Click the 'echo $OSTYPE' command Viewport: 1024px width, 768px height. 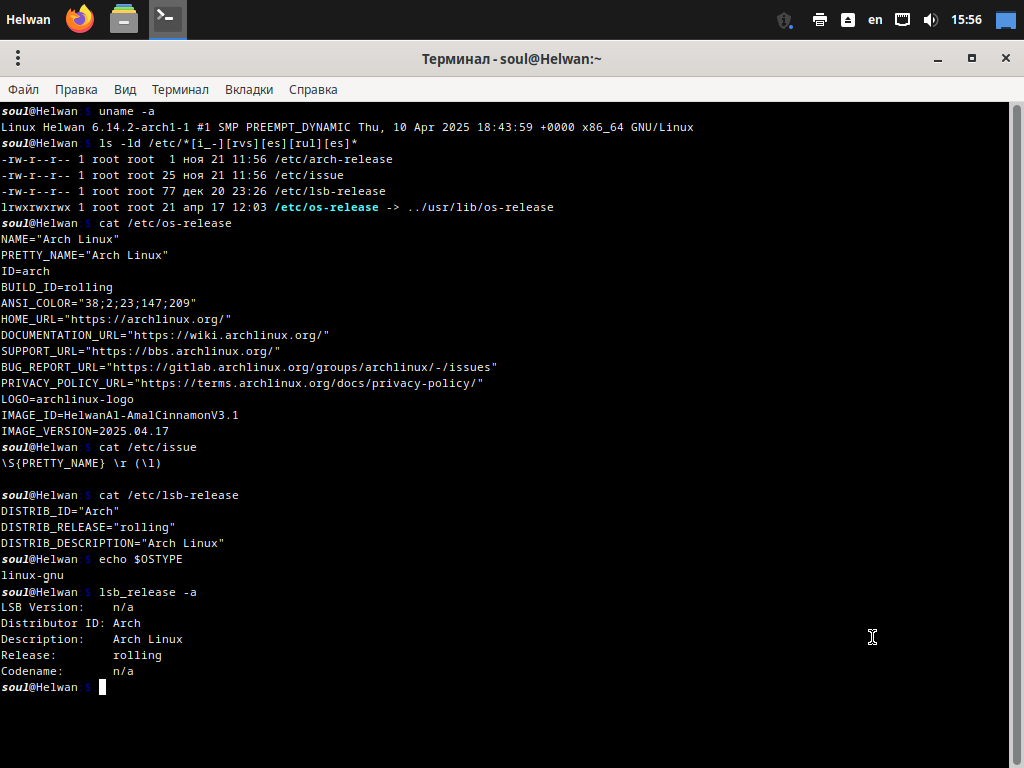click(x=140, y=559)
